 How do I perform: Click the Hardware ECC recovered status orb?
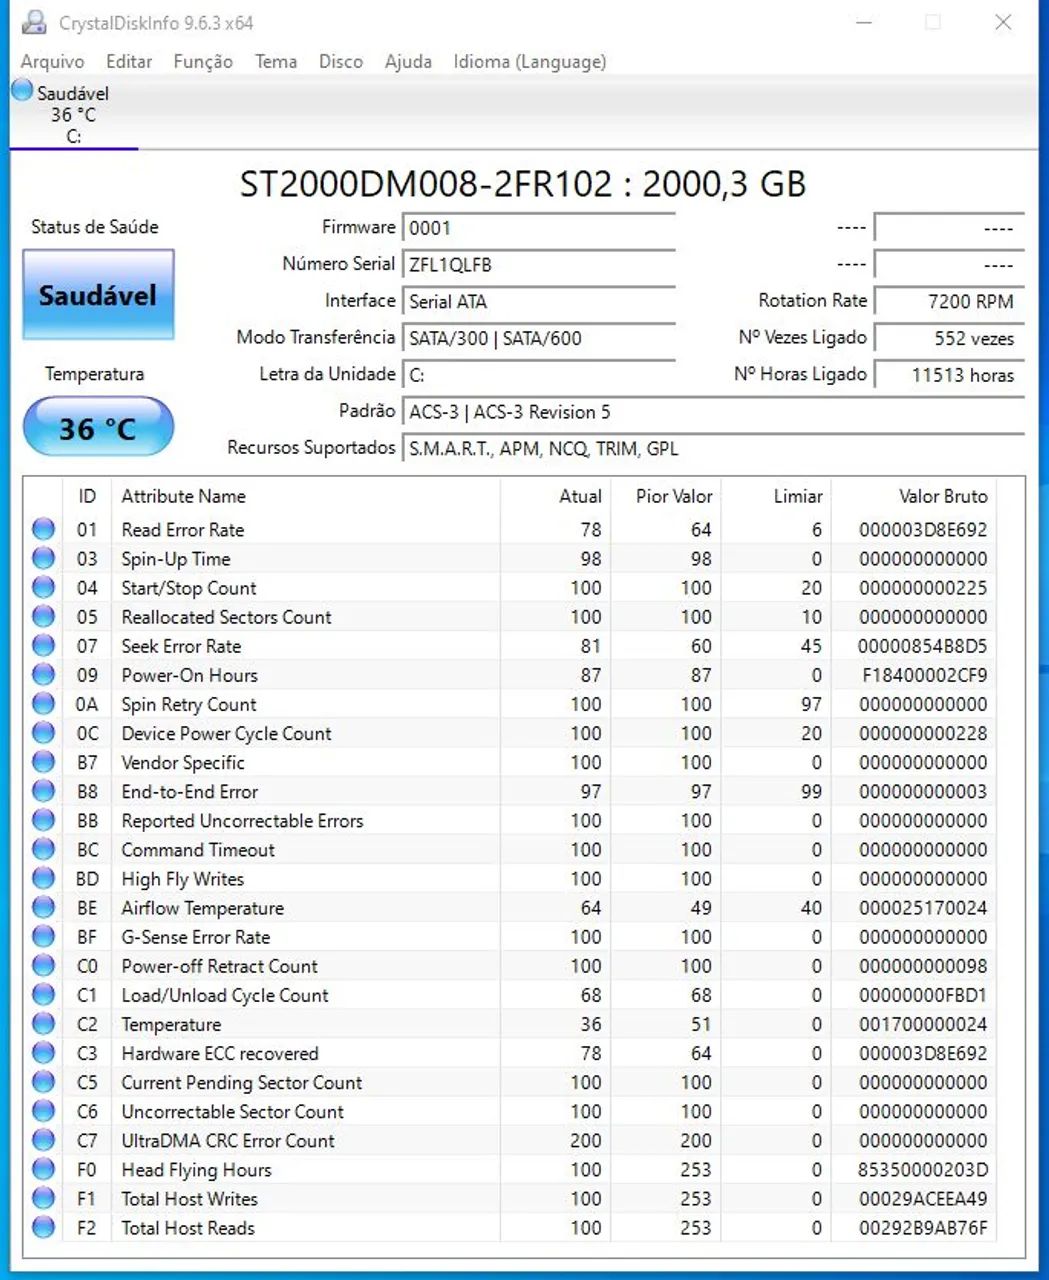pyautogui.click(x=44, y=1052)
